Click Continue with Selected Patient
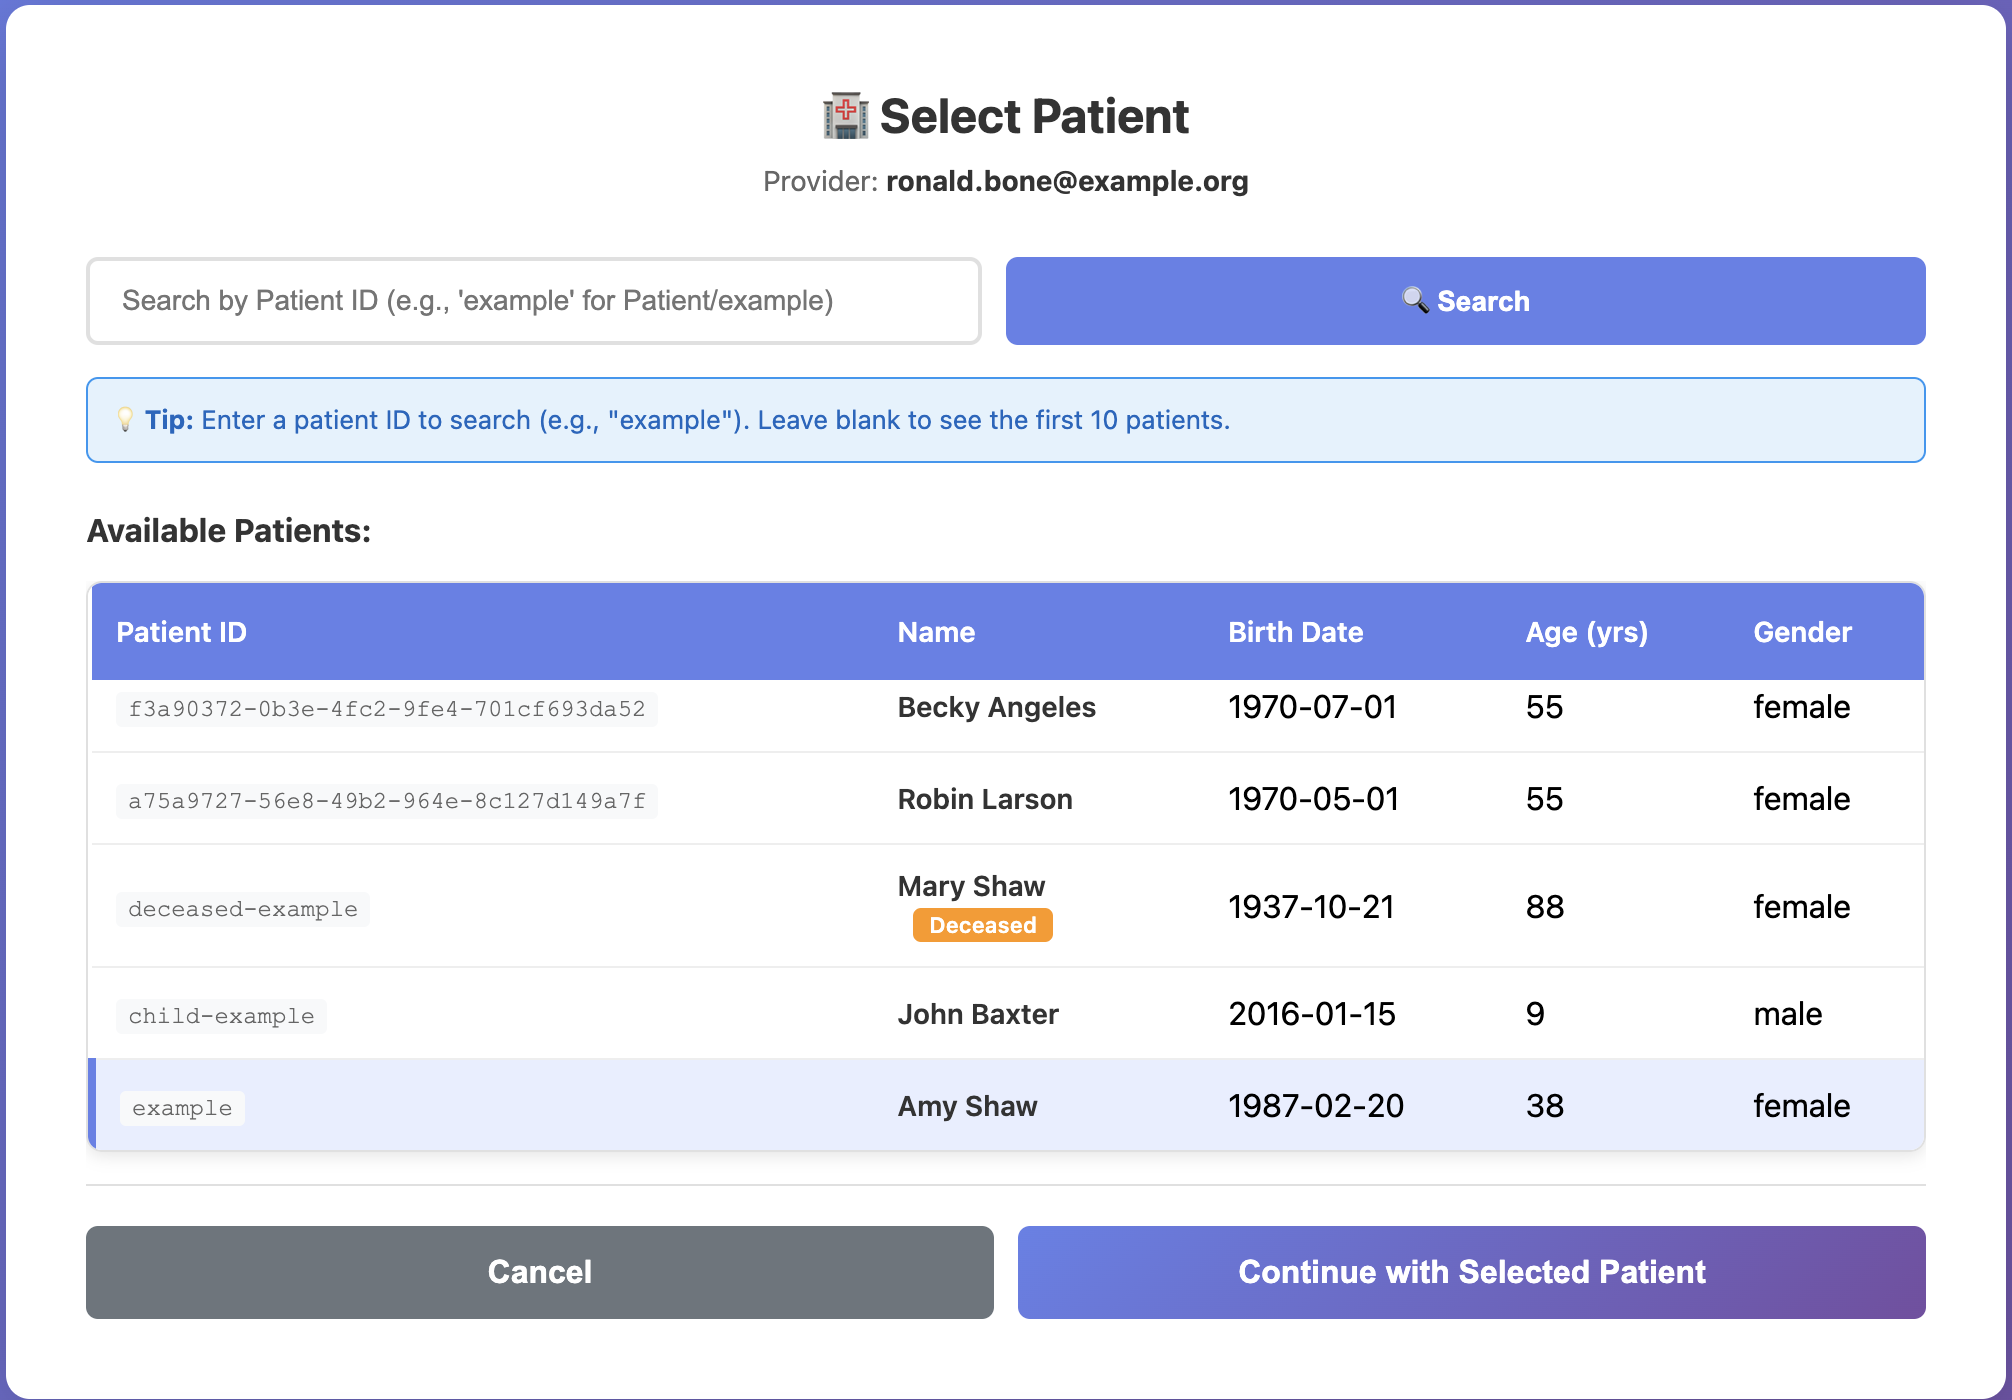This screenshot has width=2012, height=1400. coord(1471,1272)
